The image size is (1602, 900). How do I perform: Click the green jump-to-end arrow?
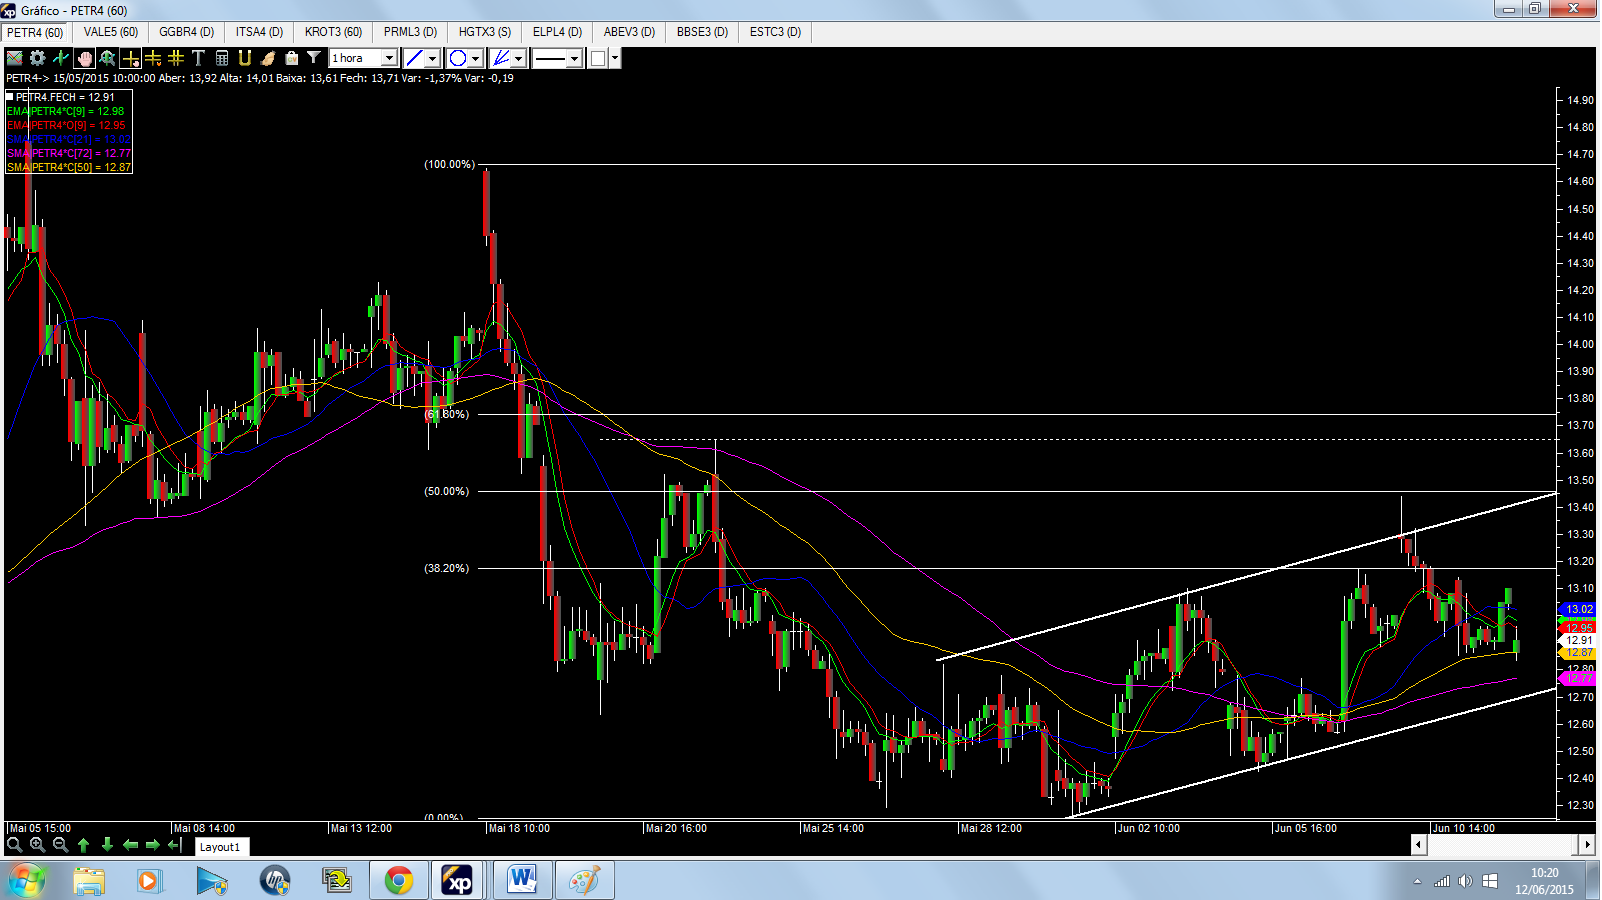coord(175,845)
